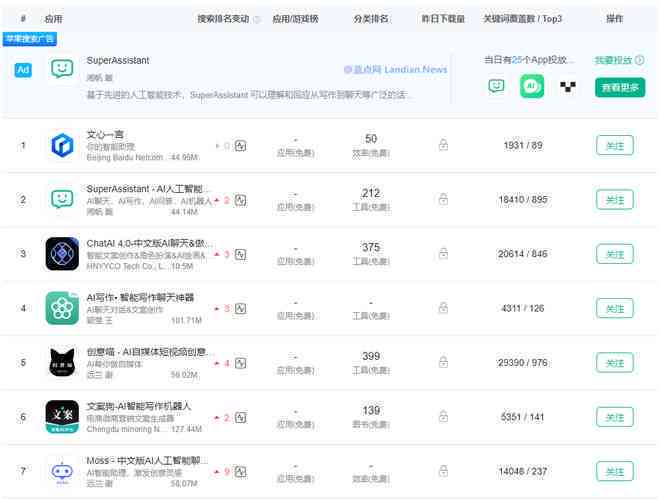Image resolution: width=660 pixels, height=499 pixels.
Task: Click download lock icon in 创意猫 row
Action: 443,362
